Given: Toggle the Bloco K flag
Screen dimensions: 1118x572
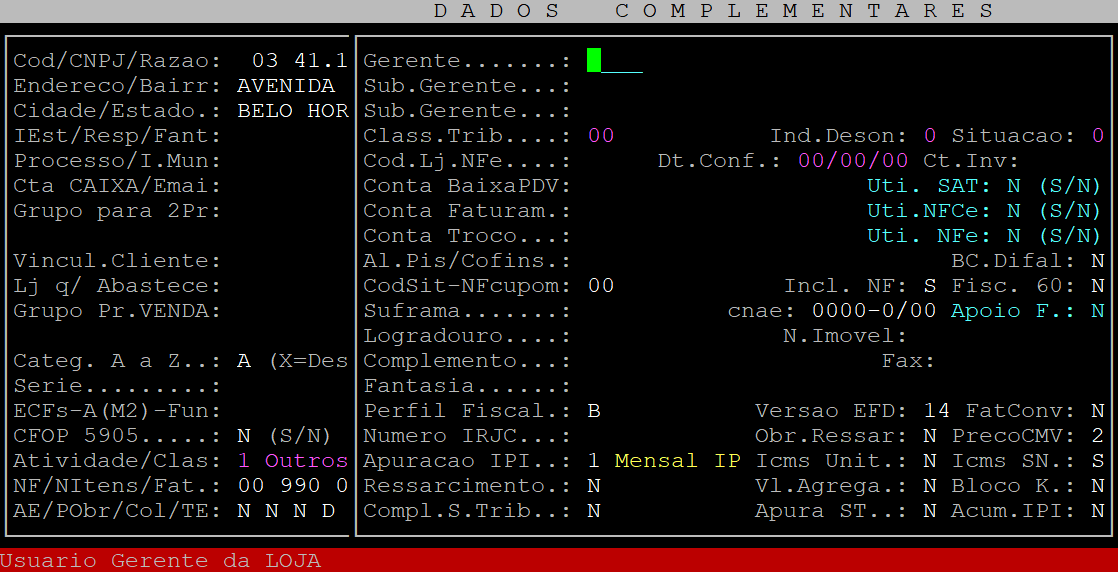Looking at the screenshot, I should click(x=1098, y=486).
